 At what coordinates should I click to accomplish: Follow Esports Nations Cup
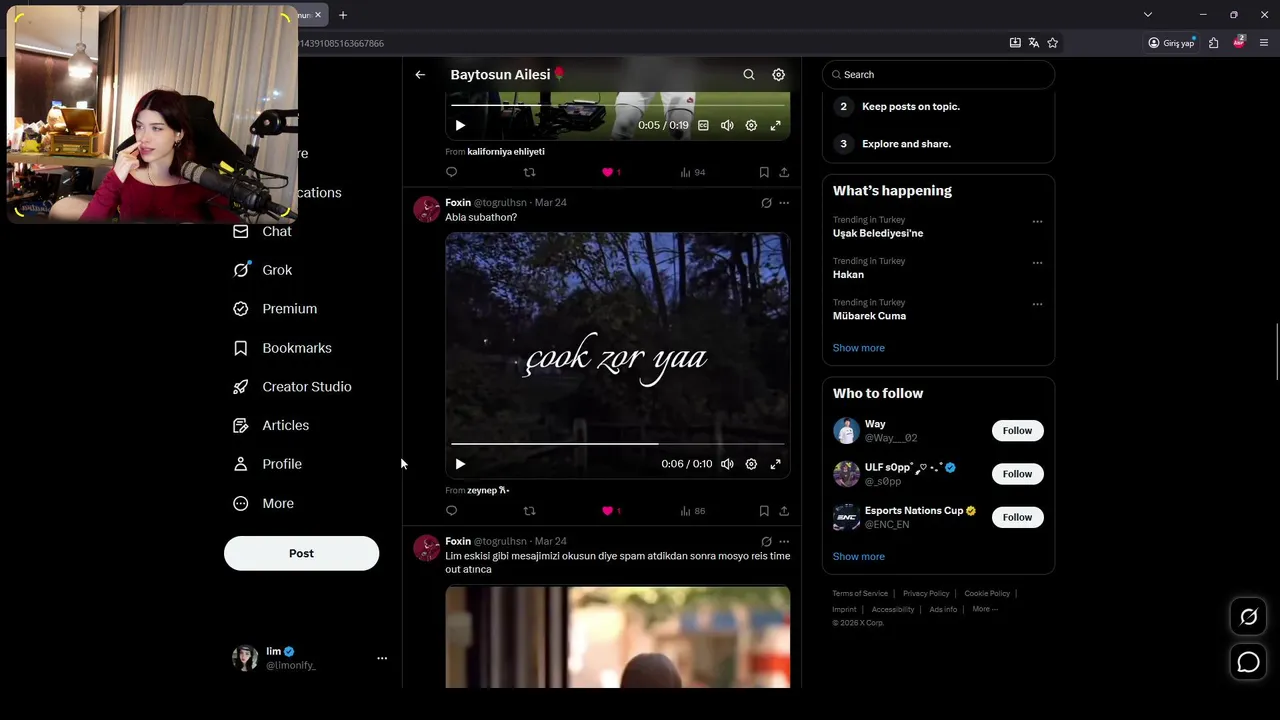click(x=1017, y=517)
